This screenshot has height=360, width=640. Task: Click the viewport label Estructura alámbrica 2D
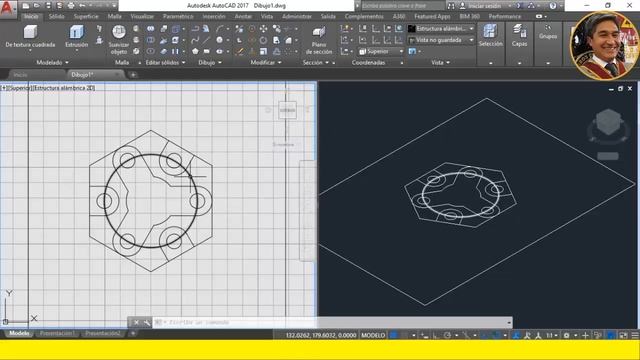pos(64,88)
